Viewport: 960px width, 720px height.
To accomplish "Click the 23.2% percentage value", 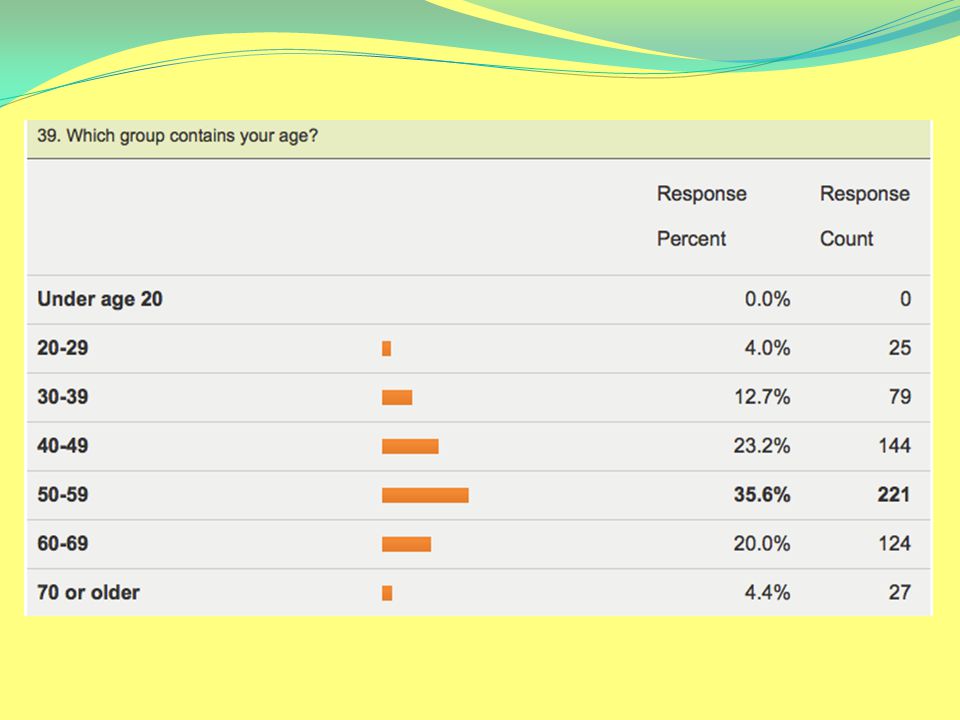I will click(x=762, y=446).
